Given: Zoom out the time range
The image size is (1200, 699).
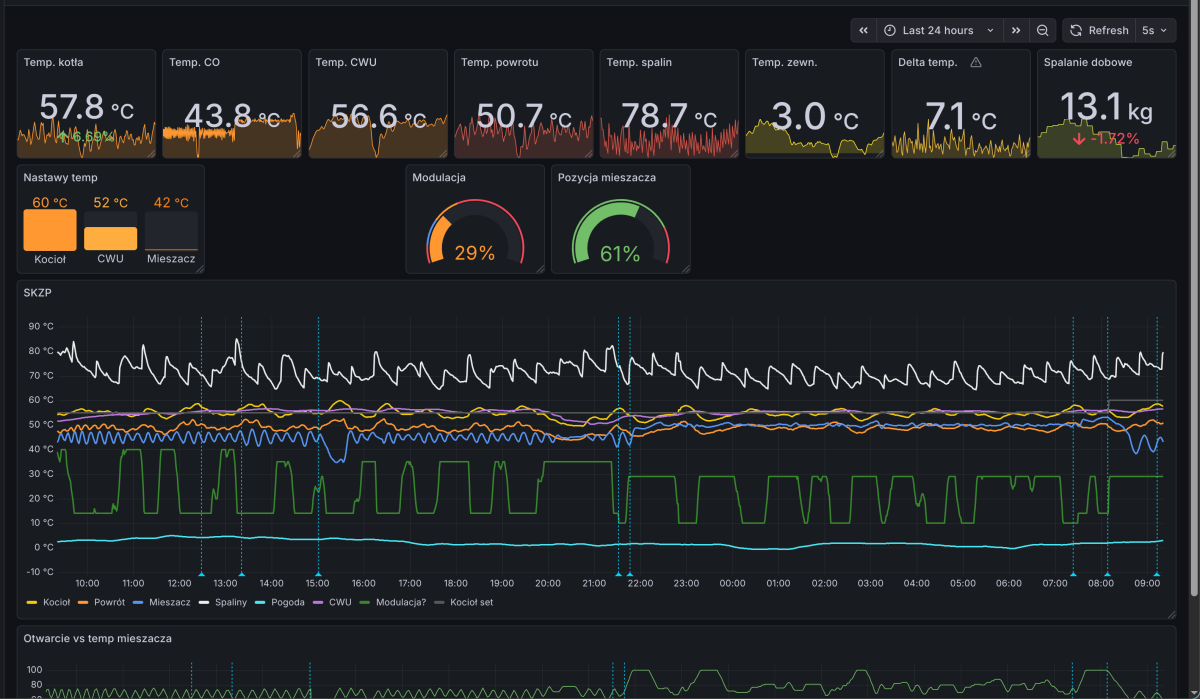Looking at the screenshot, I should 1042,31.
